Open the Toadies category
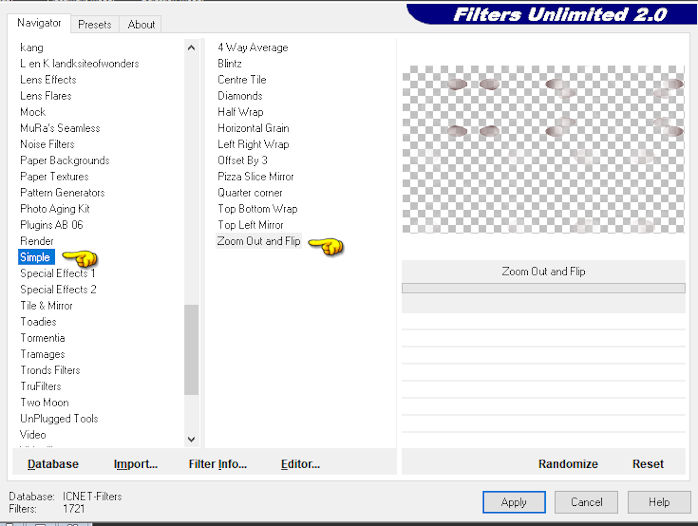 pyautogui.click(x=38, y=322)
